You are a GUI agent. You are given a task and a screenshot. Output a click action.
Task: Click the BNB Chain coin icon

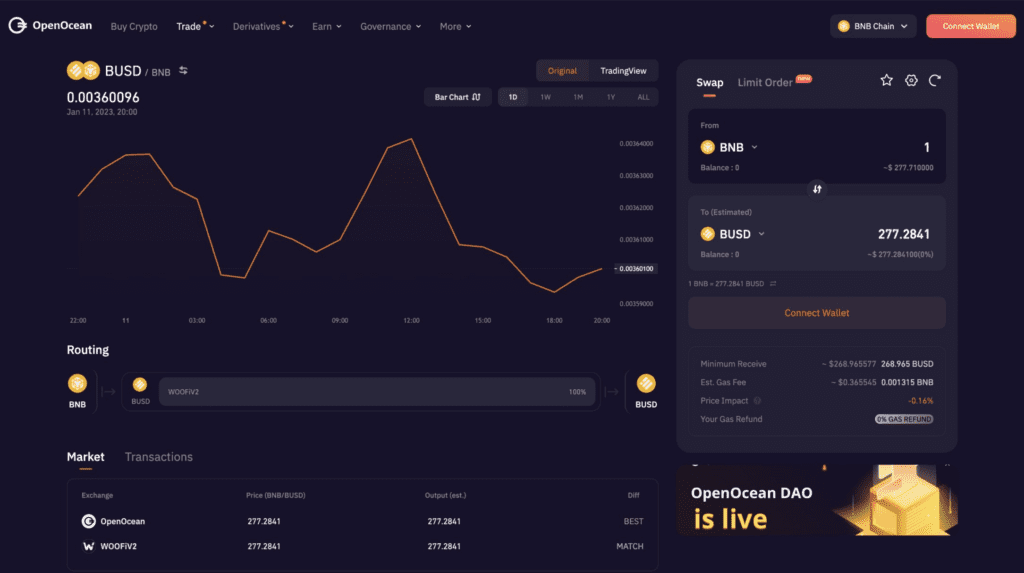pyautogui.click(x=844, y=26)
